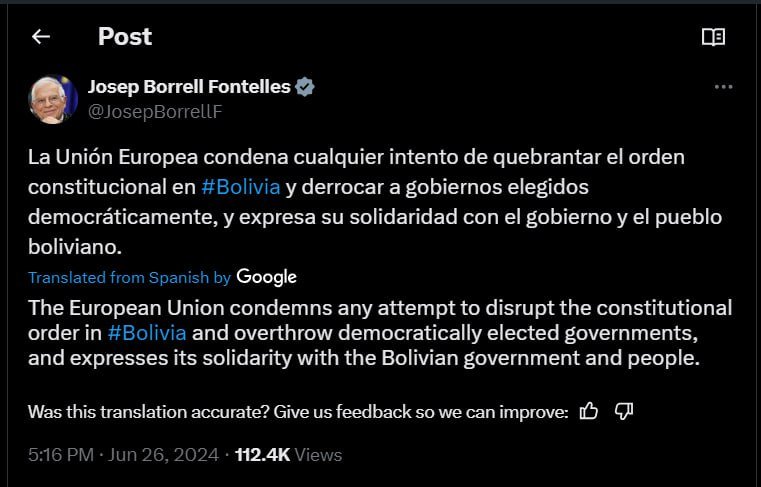
Task: Click the "Translated from Spanish by" label
Action: click(129, 277)
